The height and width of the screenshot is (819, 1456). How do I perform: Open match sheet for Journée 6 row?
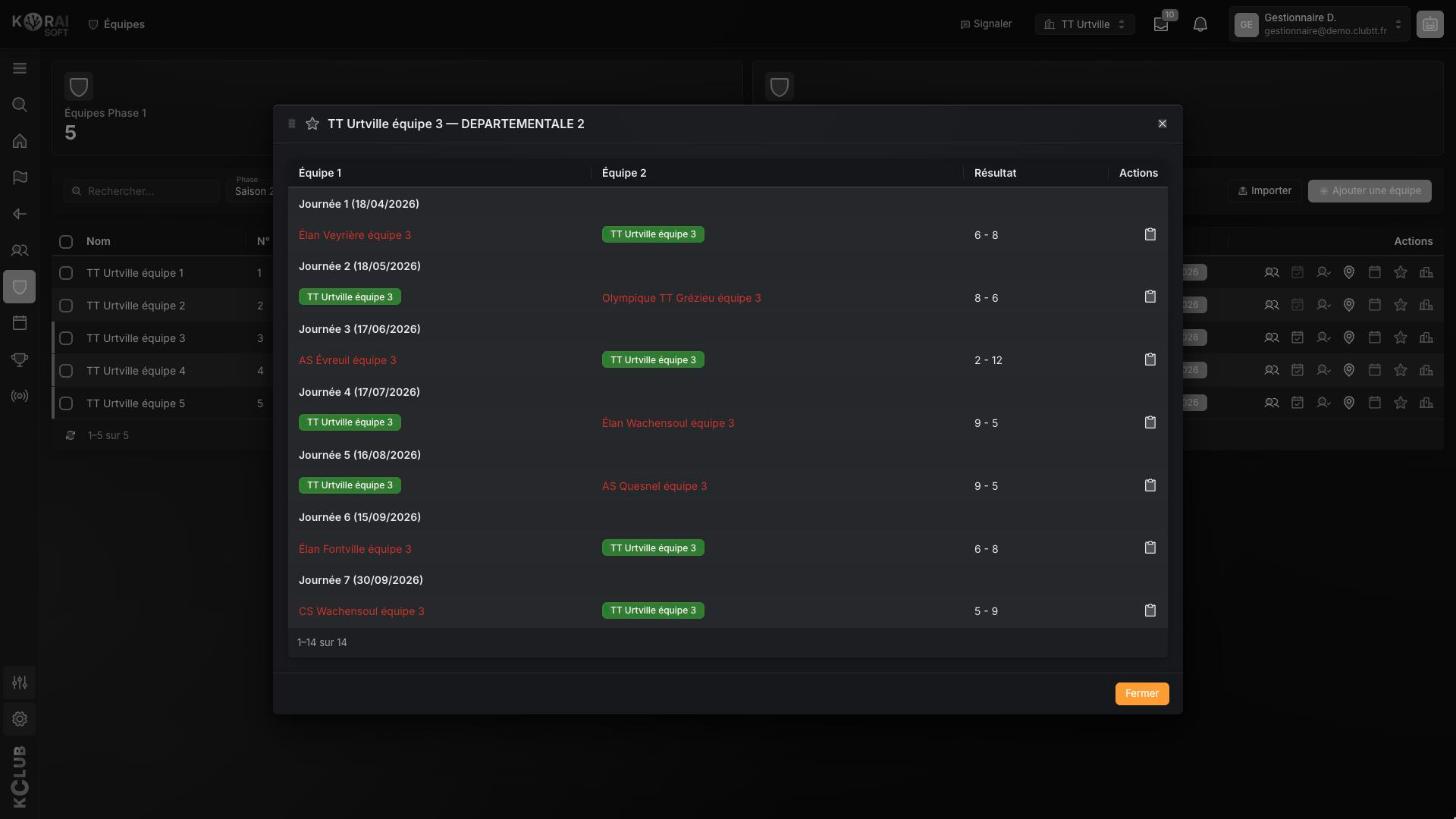[1150, 548]
